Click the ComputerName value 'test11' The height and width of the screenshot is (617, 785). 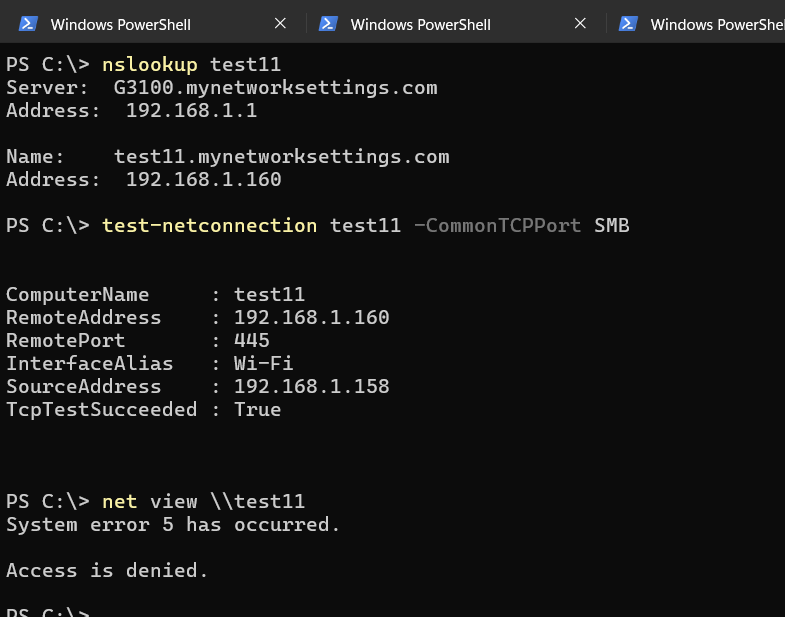coord(269,294)
